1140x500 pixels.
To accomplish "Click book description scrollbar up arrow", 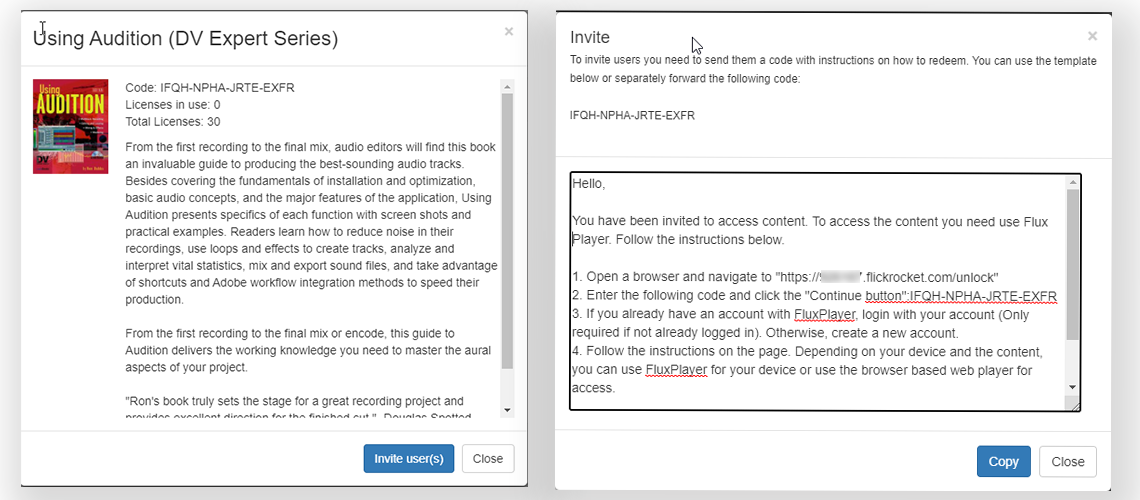I will 507,86.
